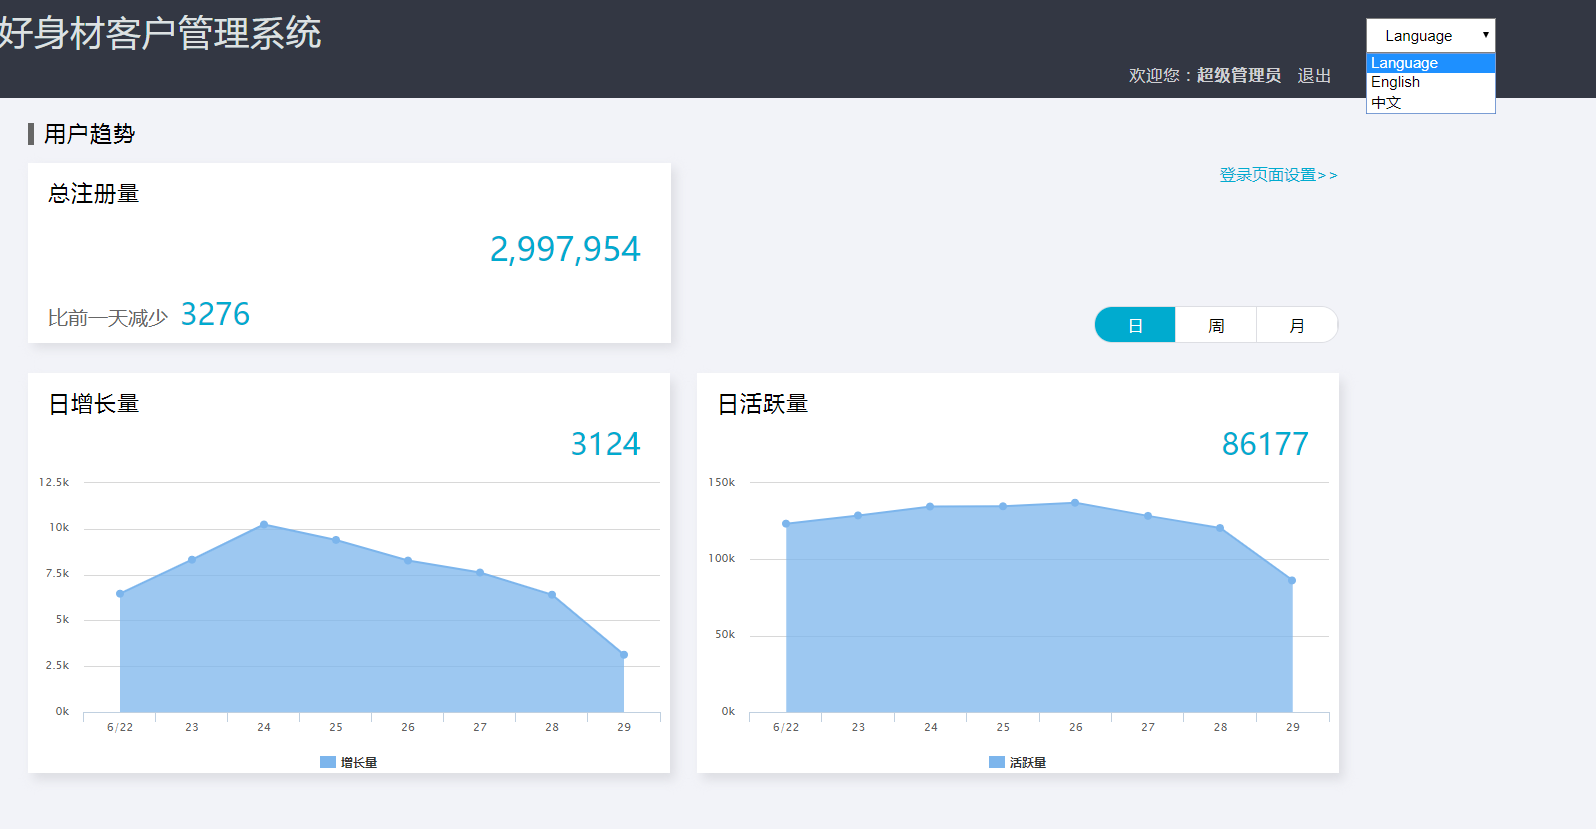Switch to the 日 daily view
1596x829 pixels.
(x=1135, y=325)
